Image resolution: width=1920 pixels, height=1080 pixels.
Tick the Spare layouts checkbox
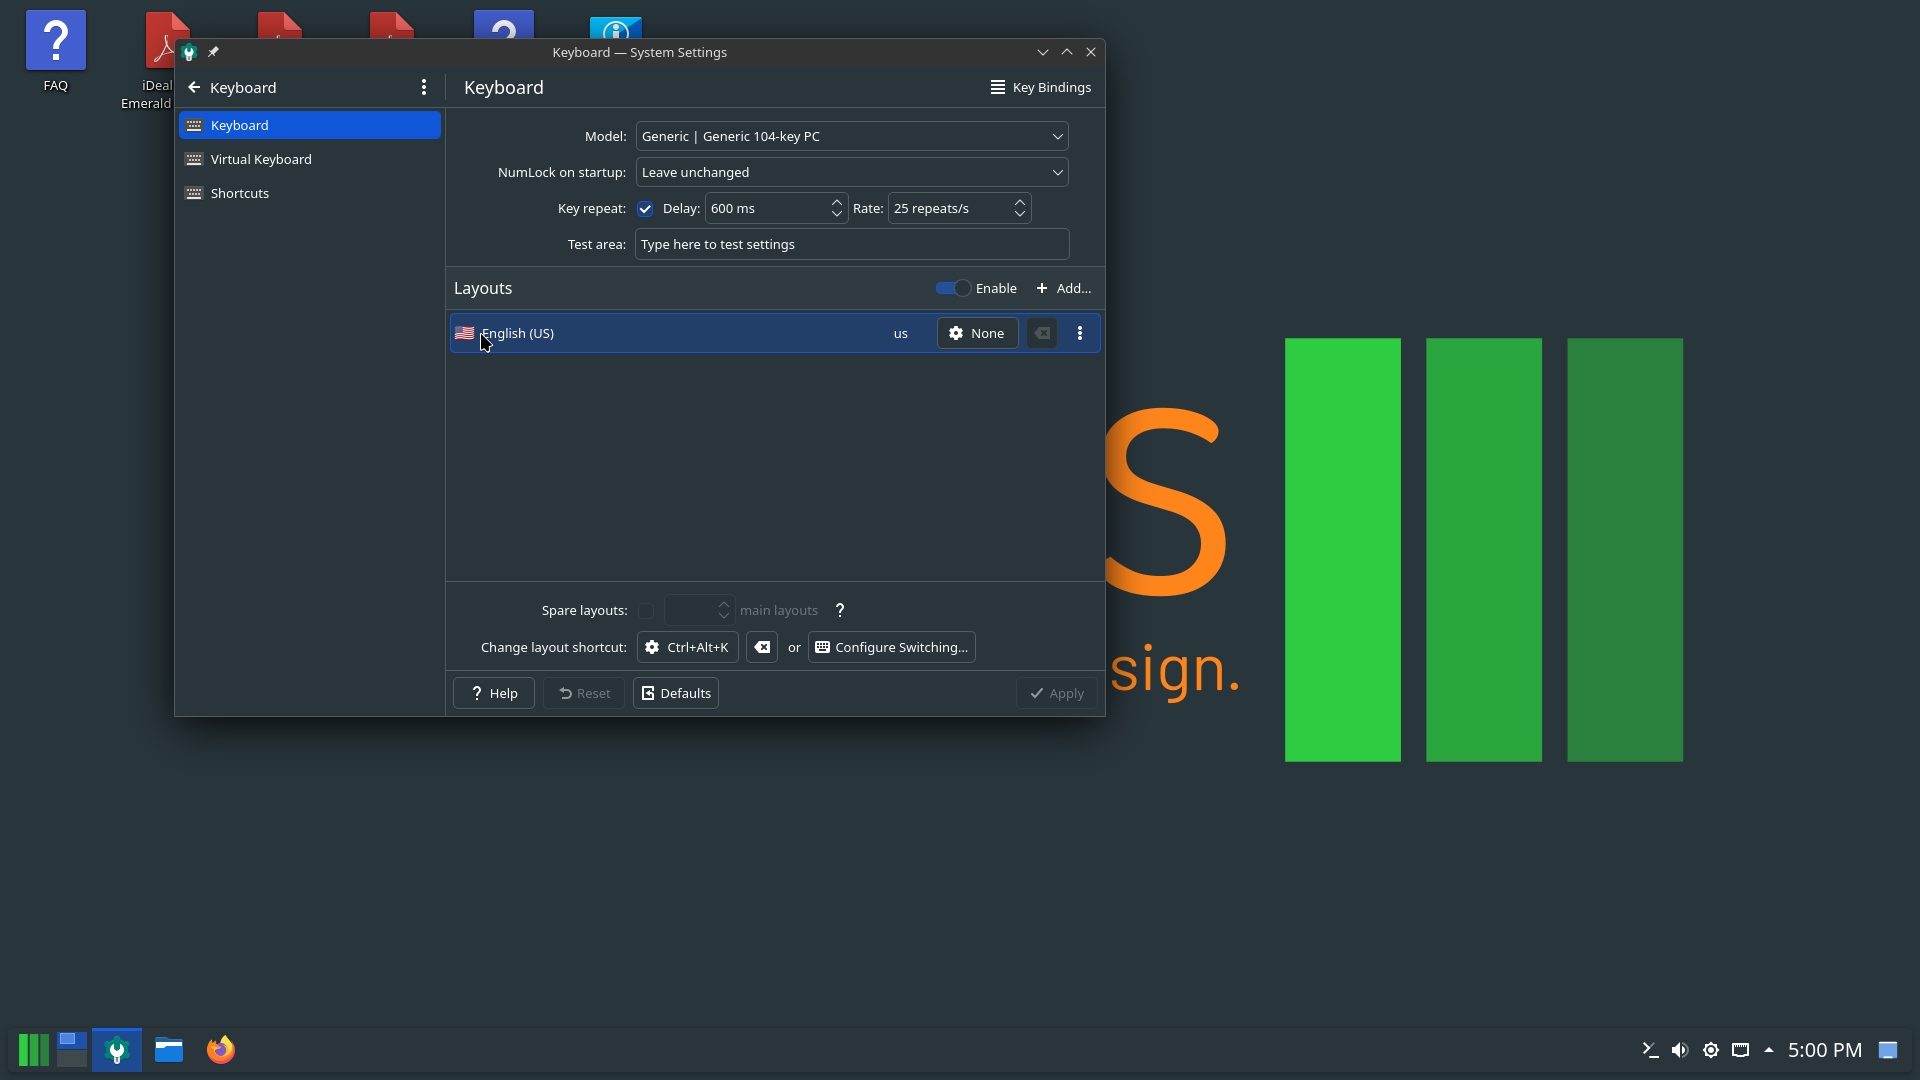click(646, 611)
